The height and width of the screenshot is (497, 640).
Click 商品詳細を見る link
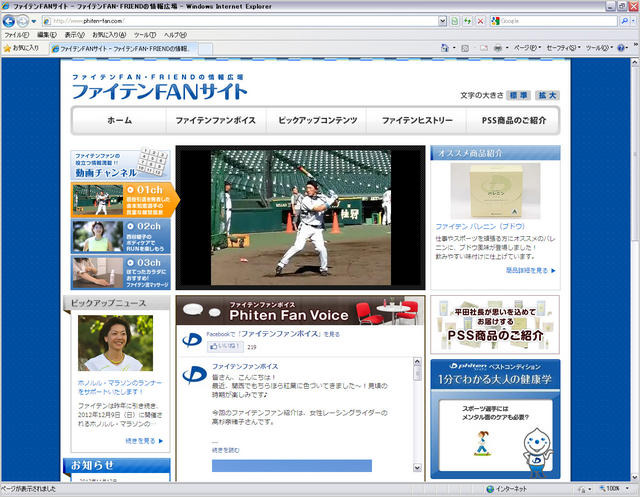point(530,271)
